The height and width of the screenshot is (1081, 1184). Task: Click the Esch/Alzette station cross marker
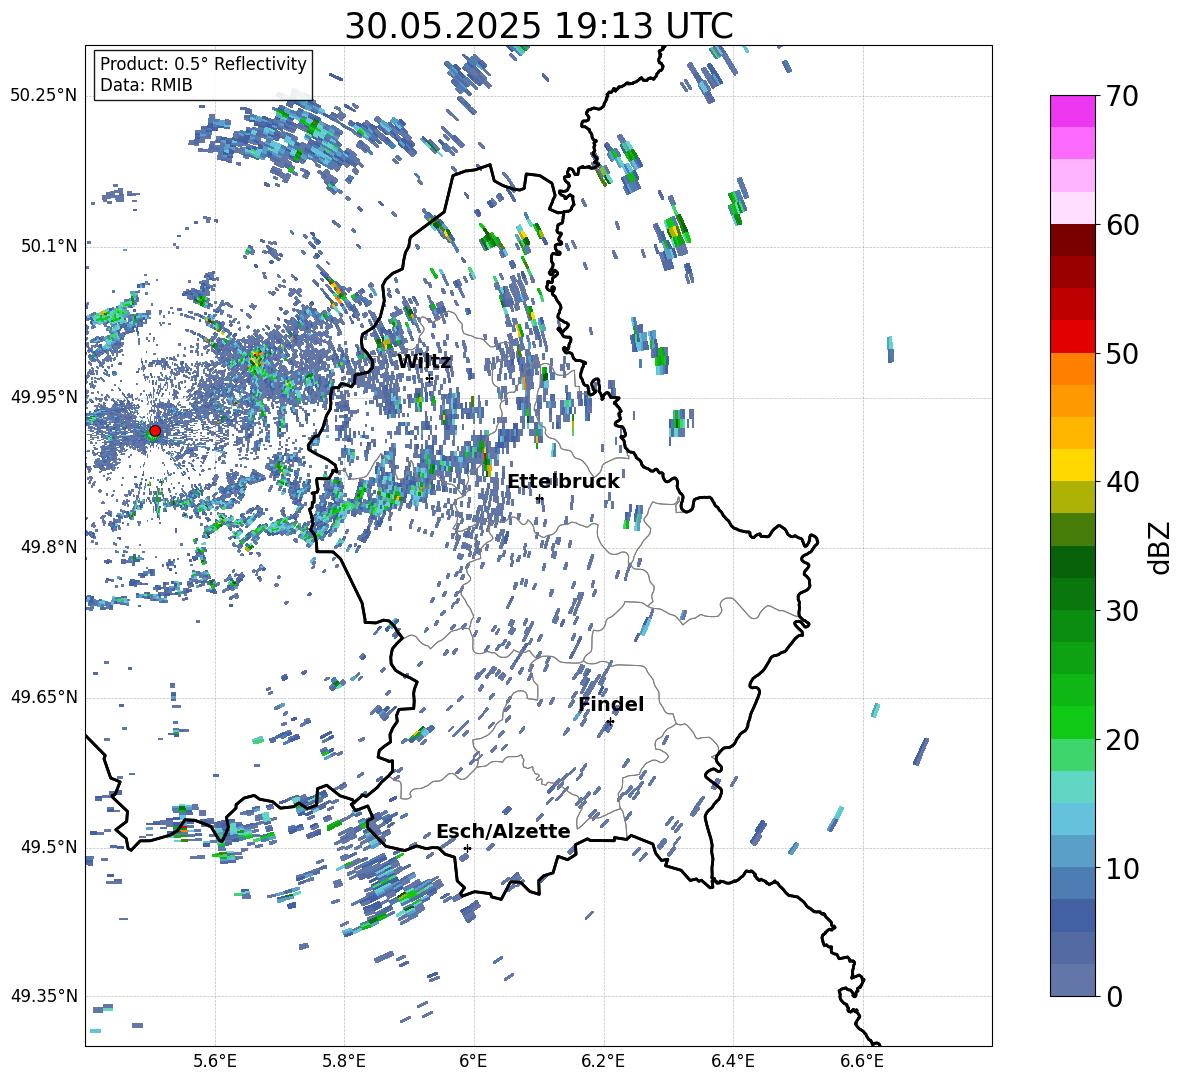tap(467, 848)
